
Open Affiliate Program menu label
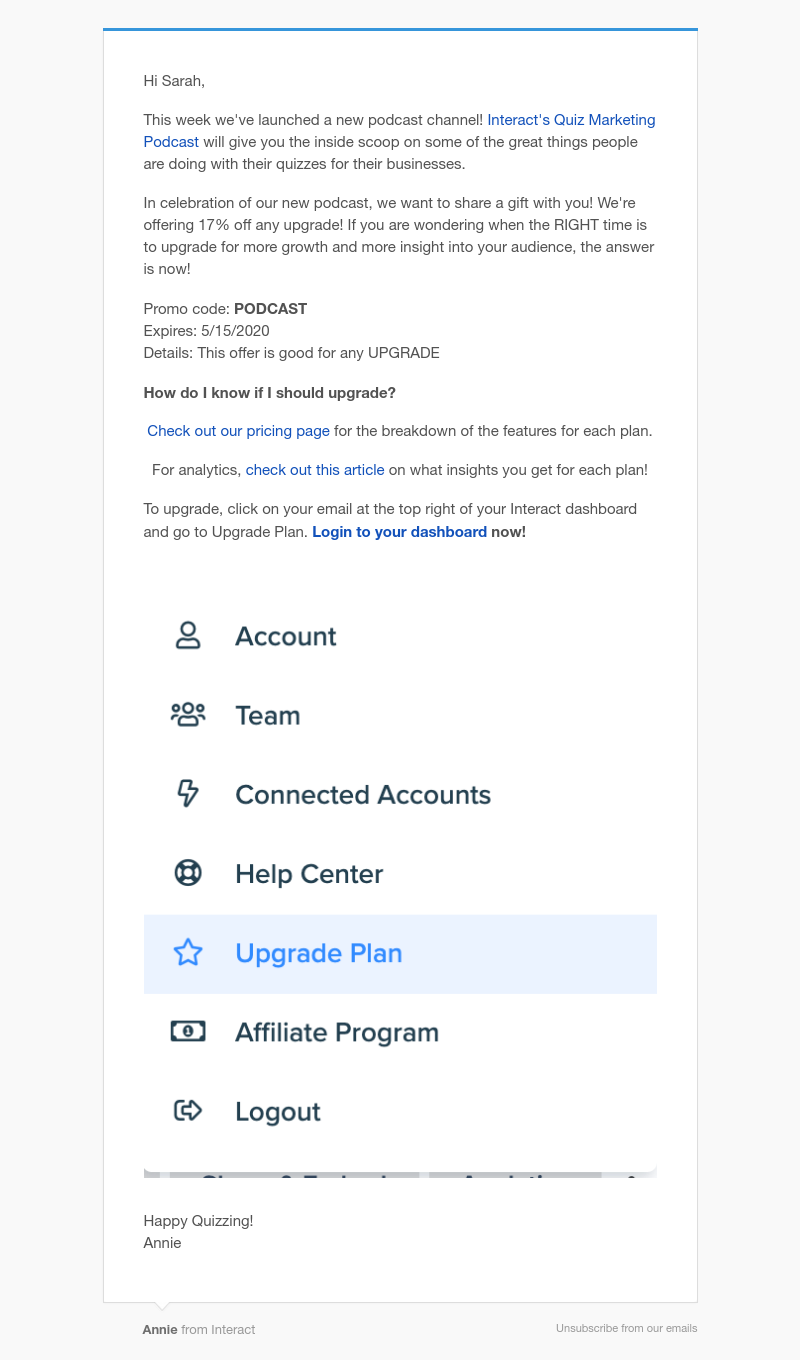[x=337, y=1032]
